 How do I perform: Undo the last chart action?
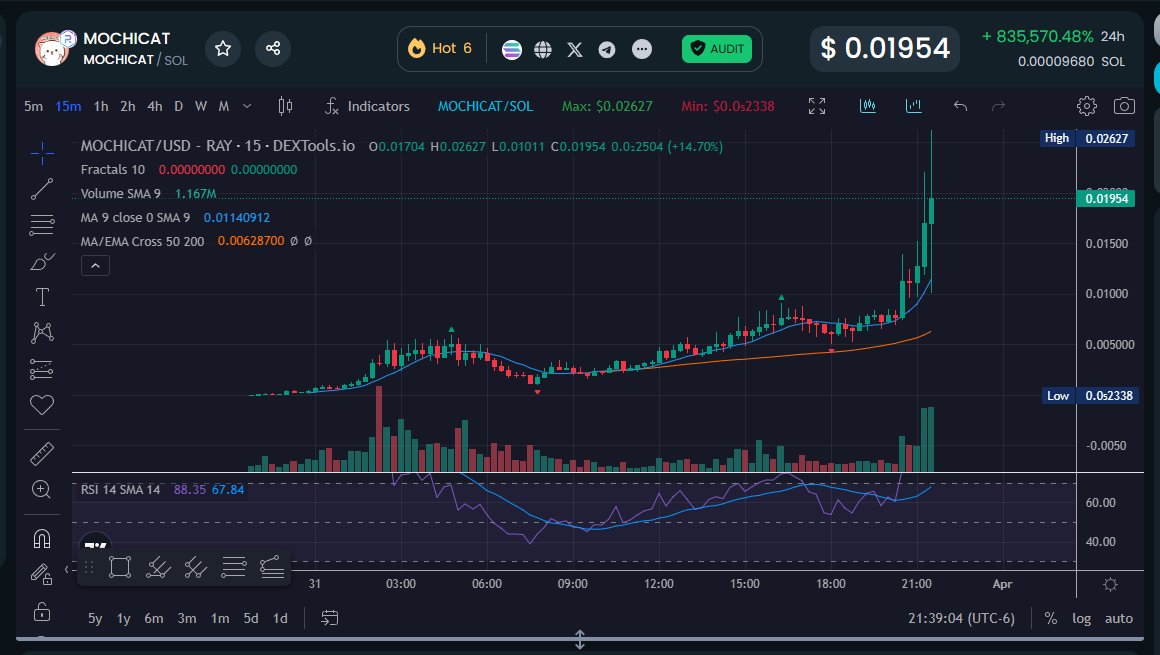coord(960,107)
